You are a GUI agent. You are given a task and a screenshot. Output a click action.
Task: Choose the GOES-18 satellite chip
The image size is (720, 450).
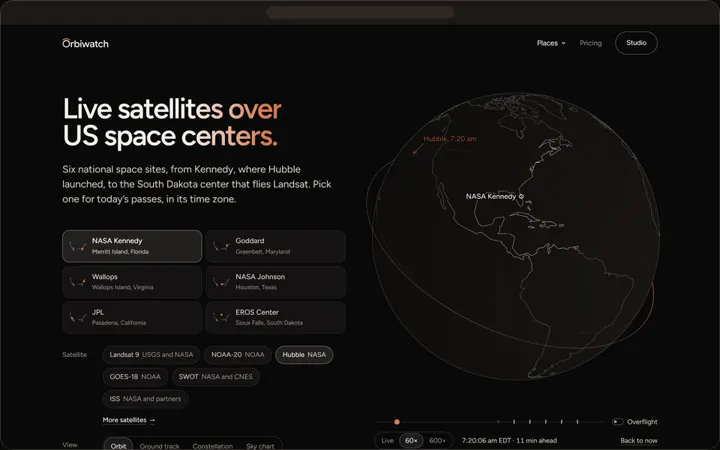[x=135, y=377]
